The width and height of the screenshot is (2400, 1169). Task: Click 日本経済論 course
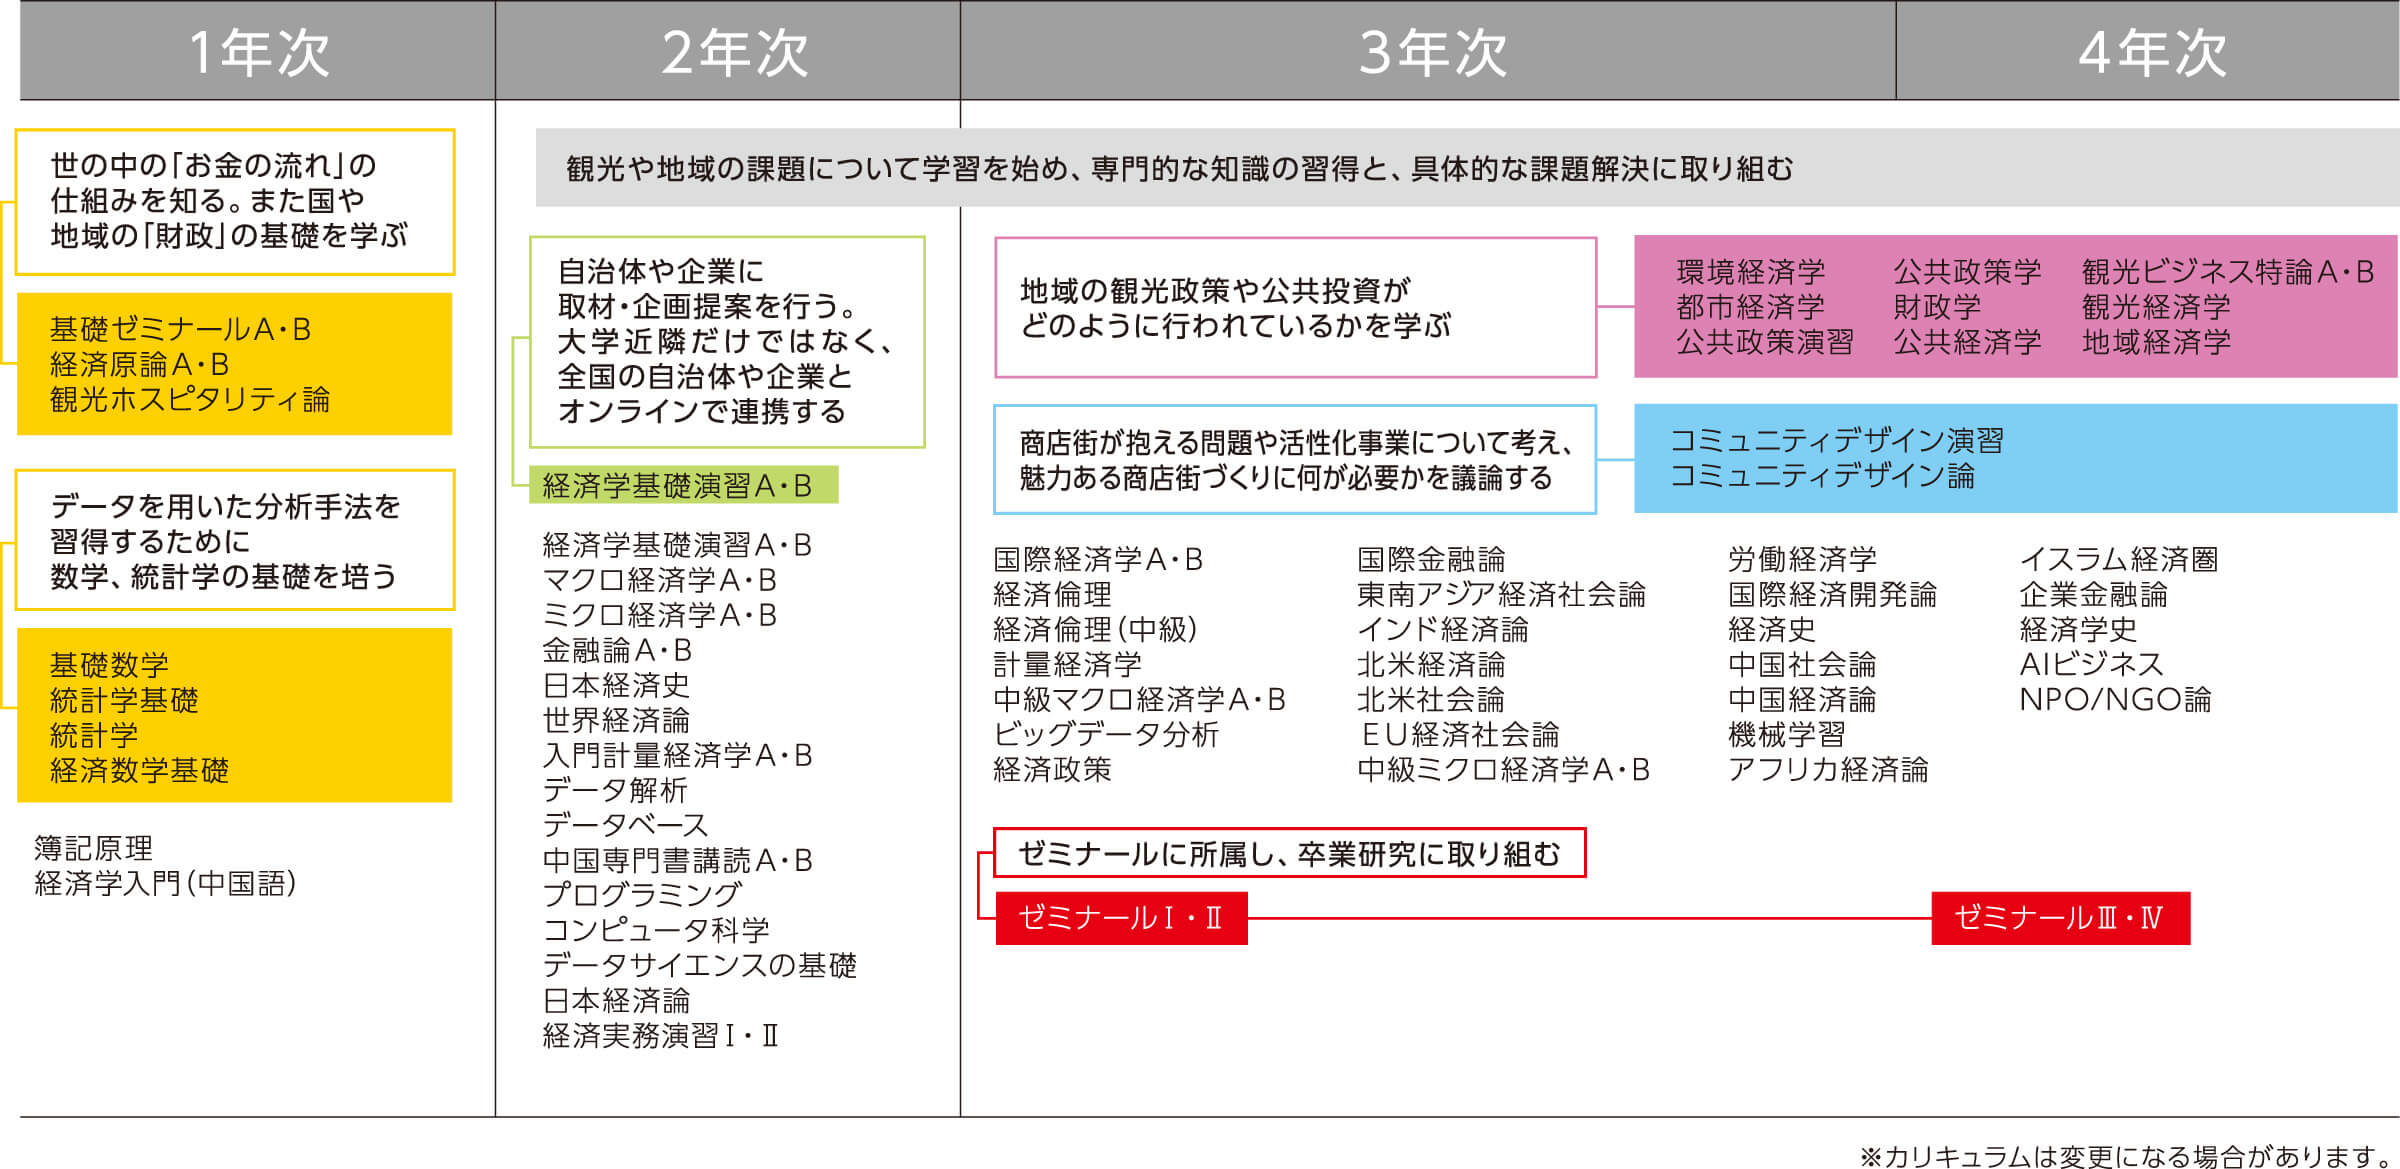(x=616, y=1000)
